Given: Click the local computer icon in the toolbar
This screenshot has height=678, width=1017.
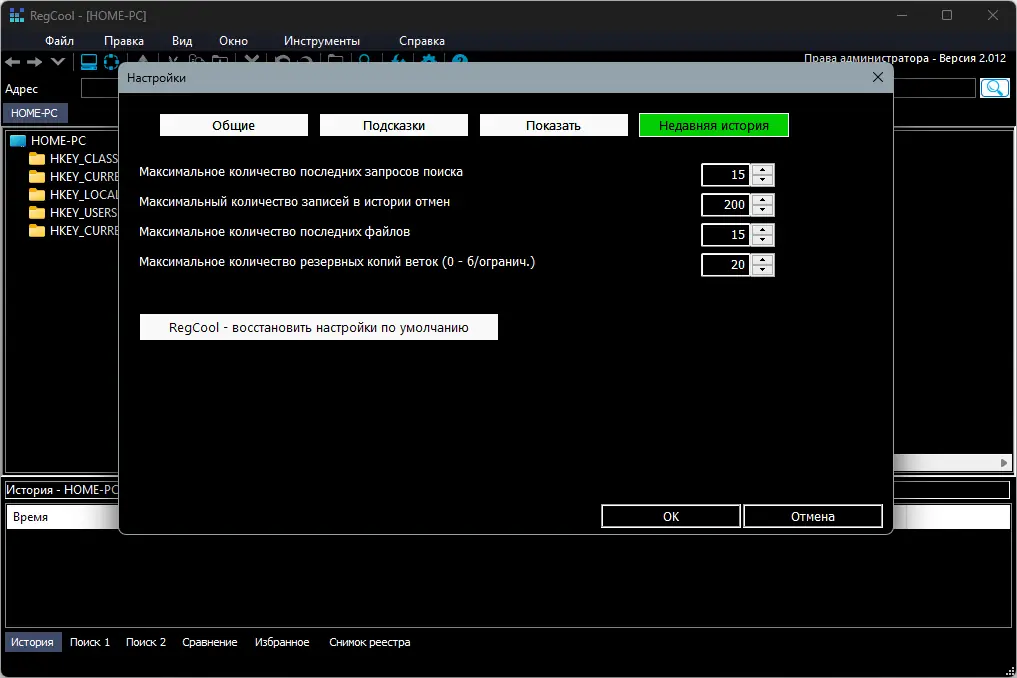Looking at the screenshot, I should 89,62.
